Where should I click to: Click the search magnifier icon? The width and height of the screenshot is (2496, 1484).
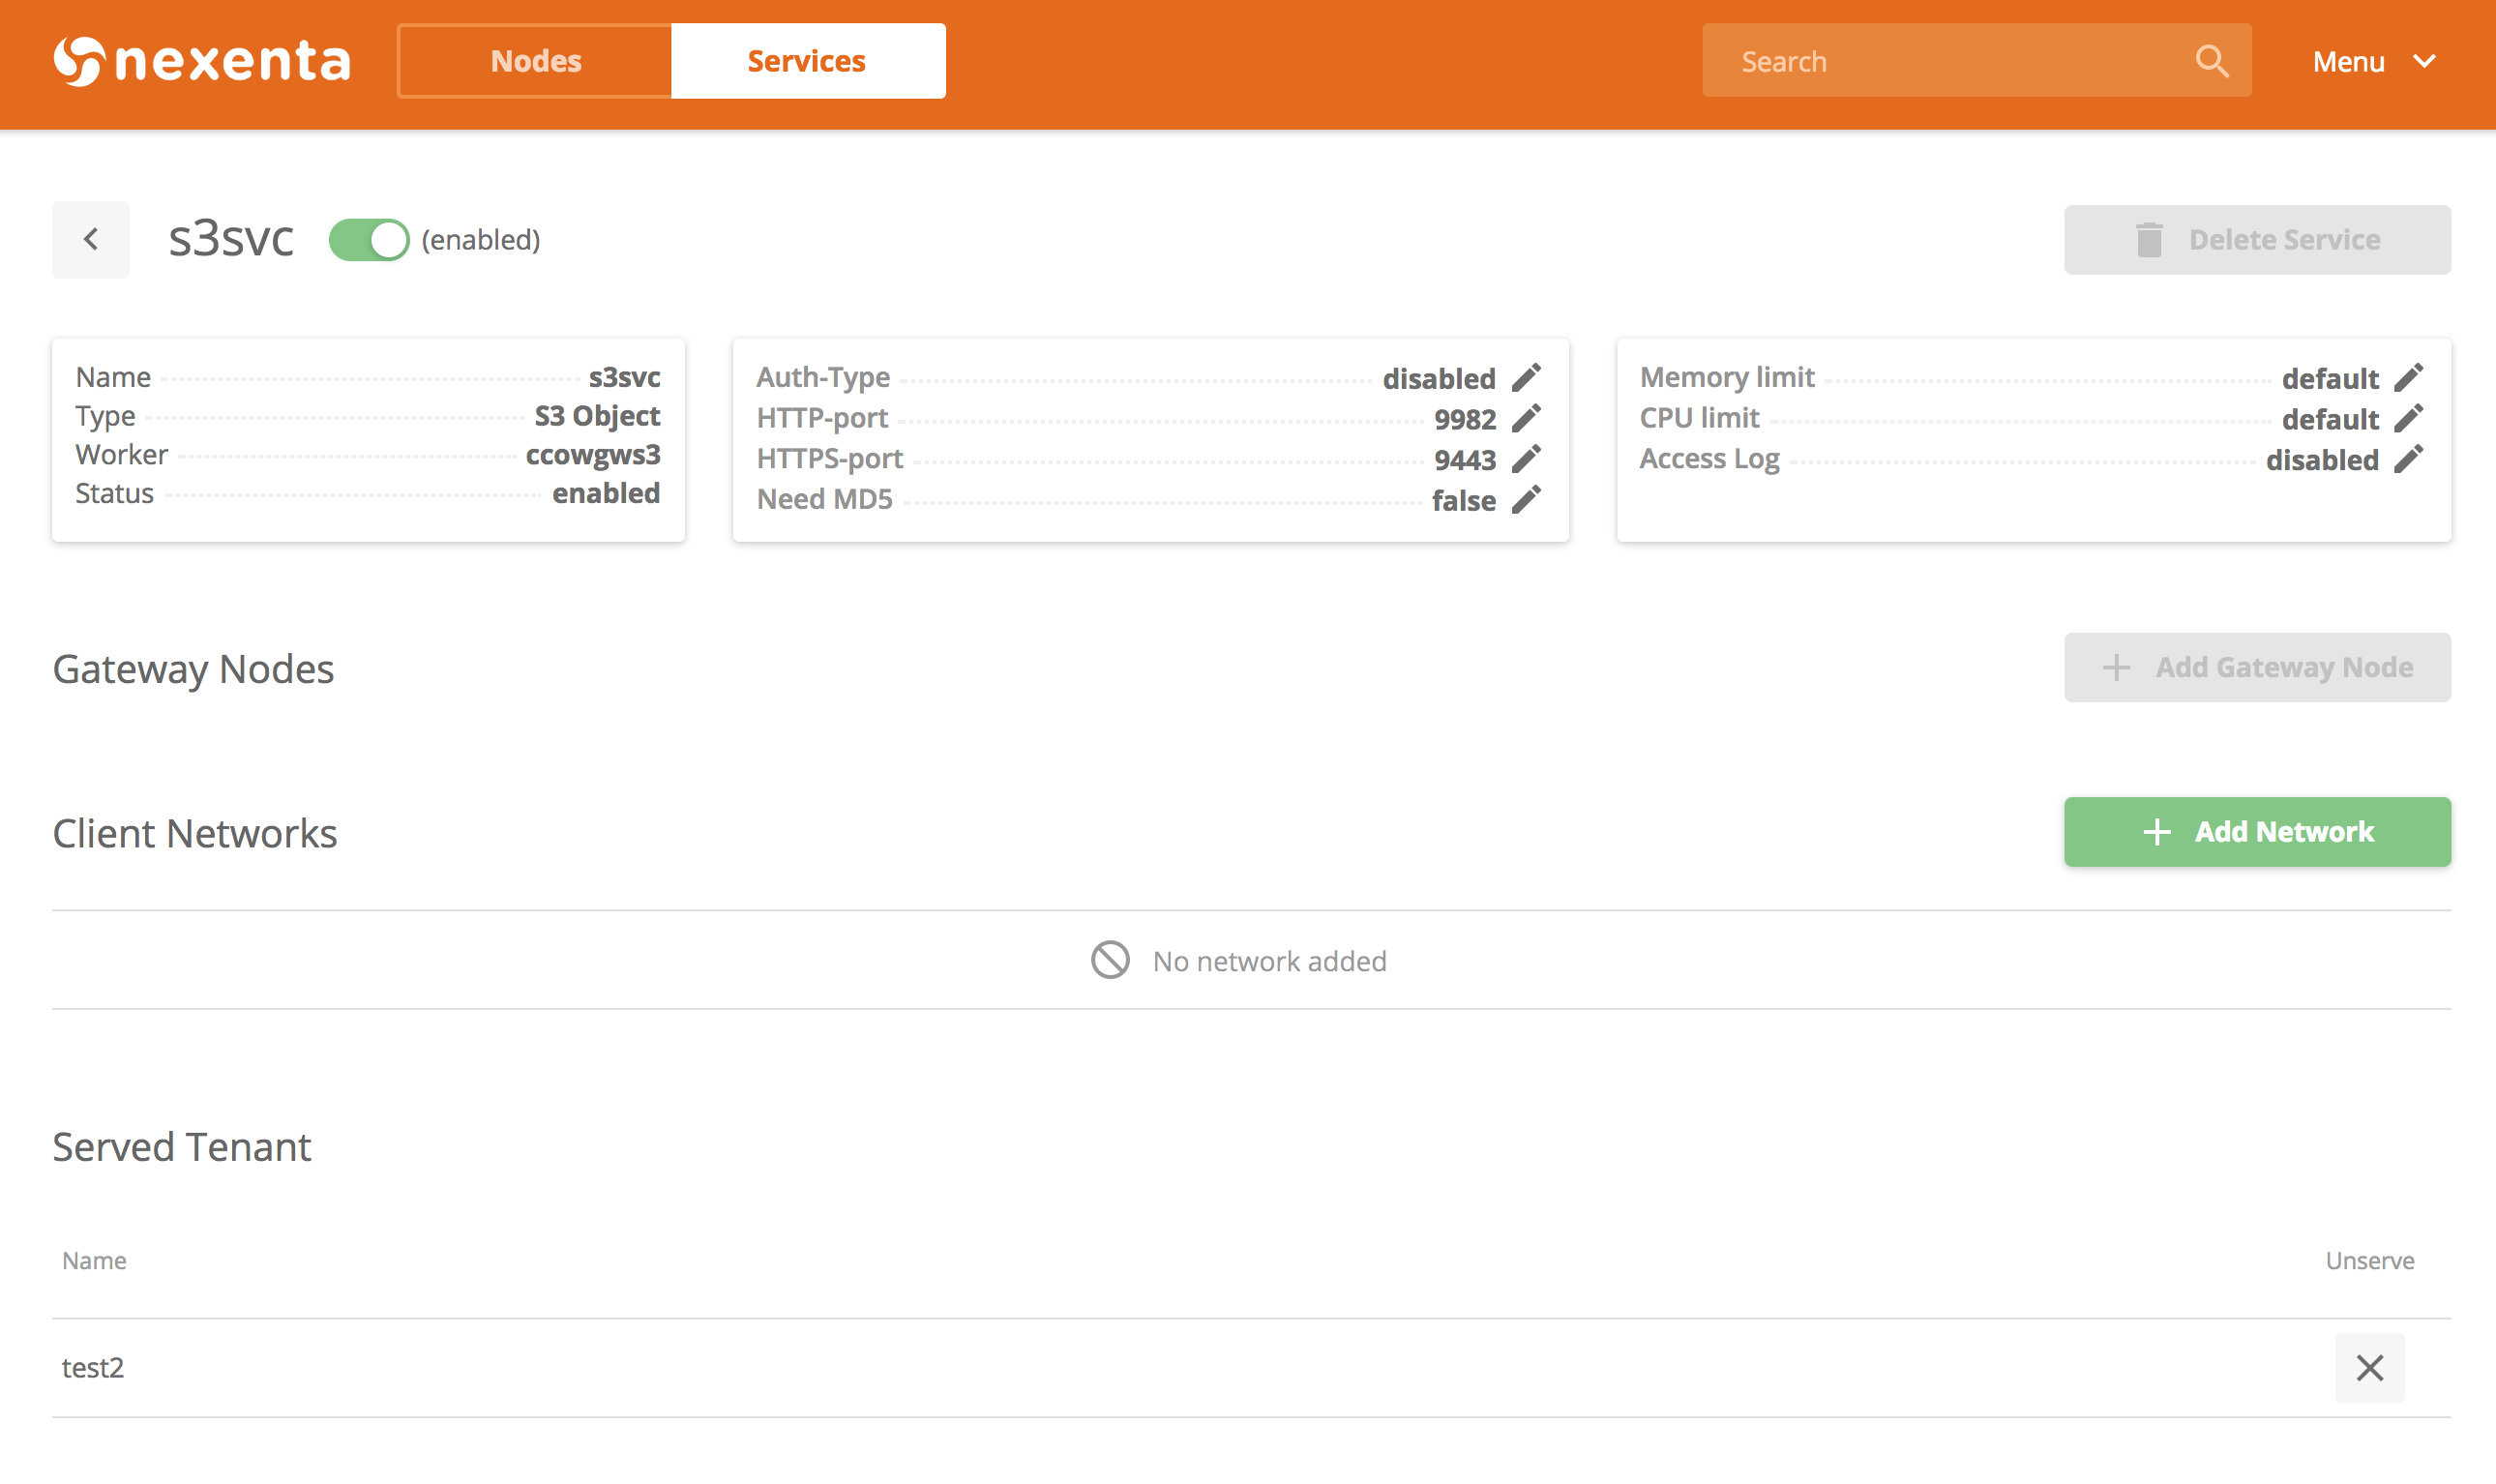pyautogui.click(x=2211, y=61)
